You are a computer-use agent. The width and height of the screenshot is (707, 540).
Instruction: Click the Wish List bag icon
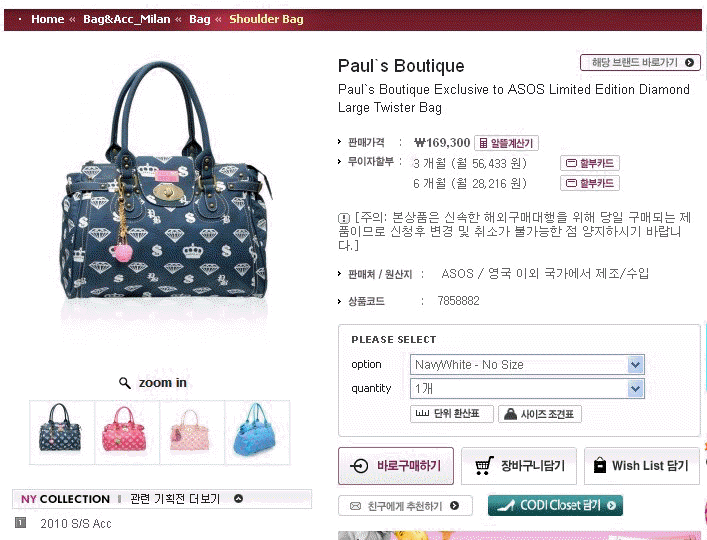click(600, 465)
